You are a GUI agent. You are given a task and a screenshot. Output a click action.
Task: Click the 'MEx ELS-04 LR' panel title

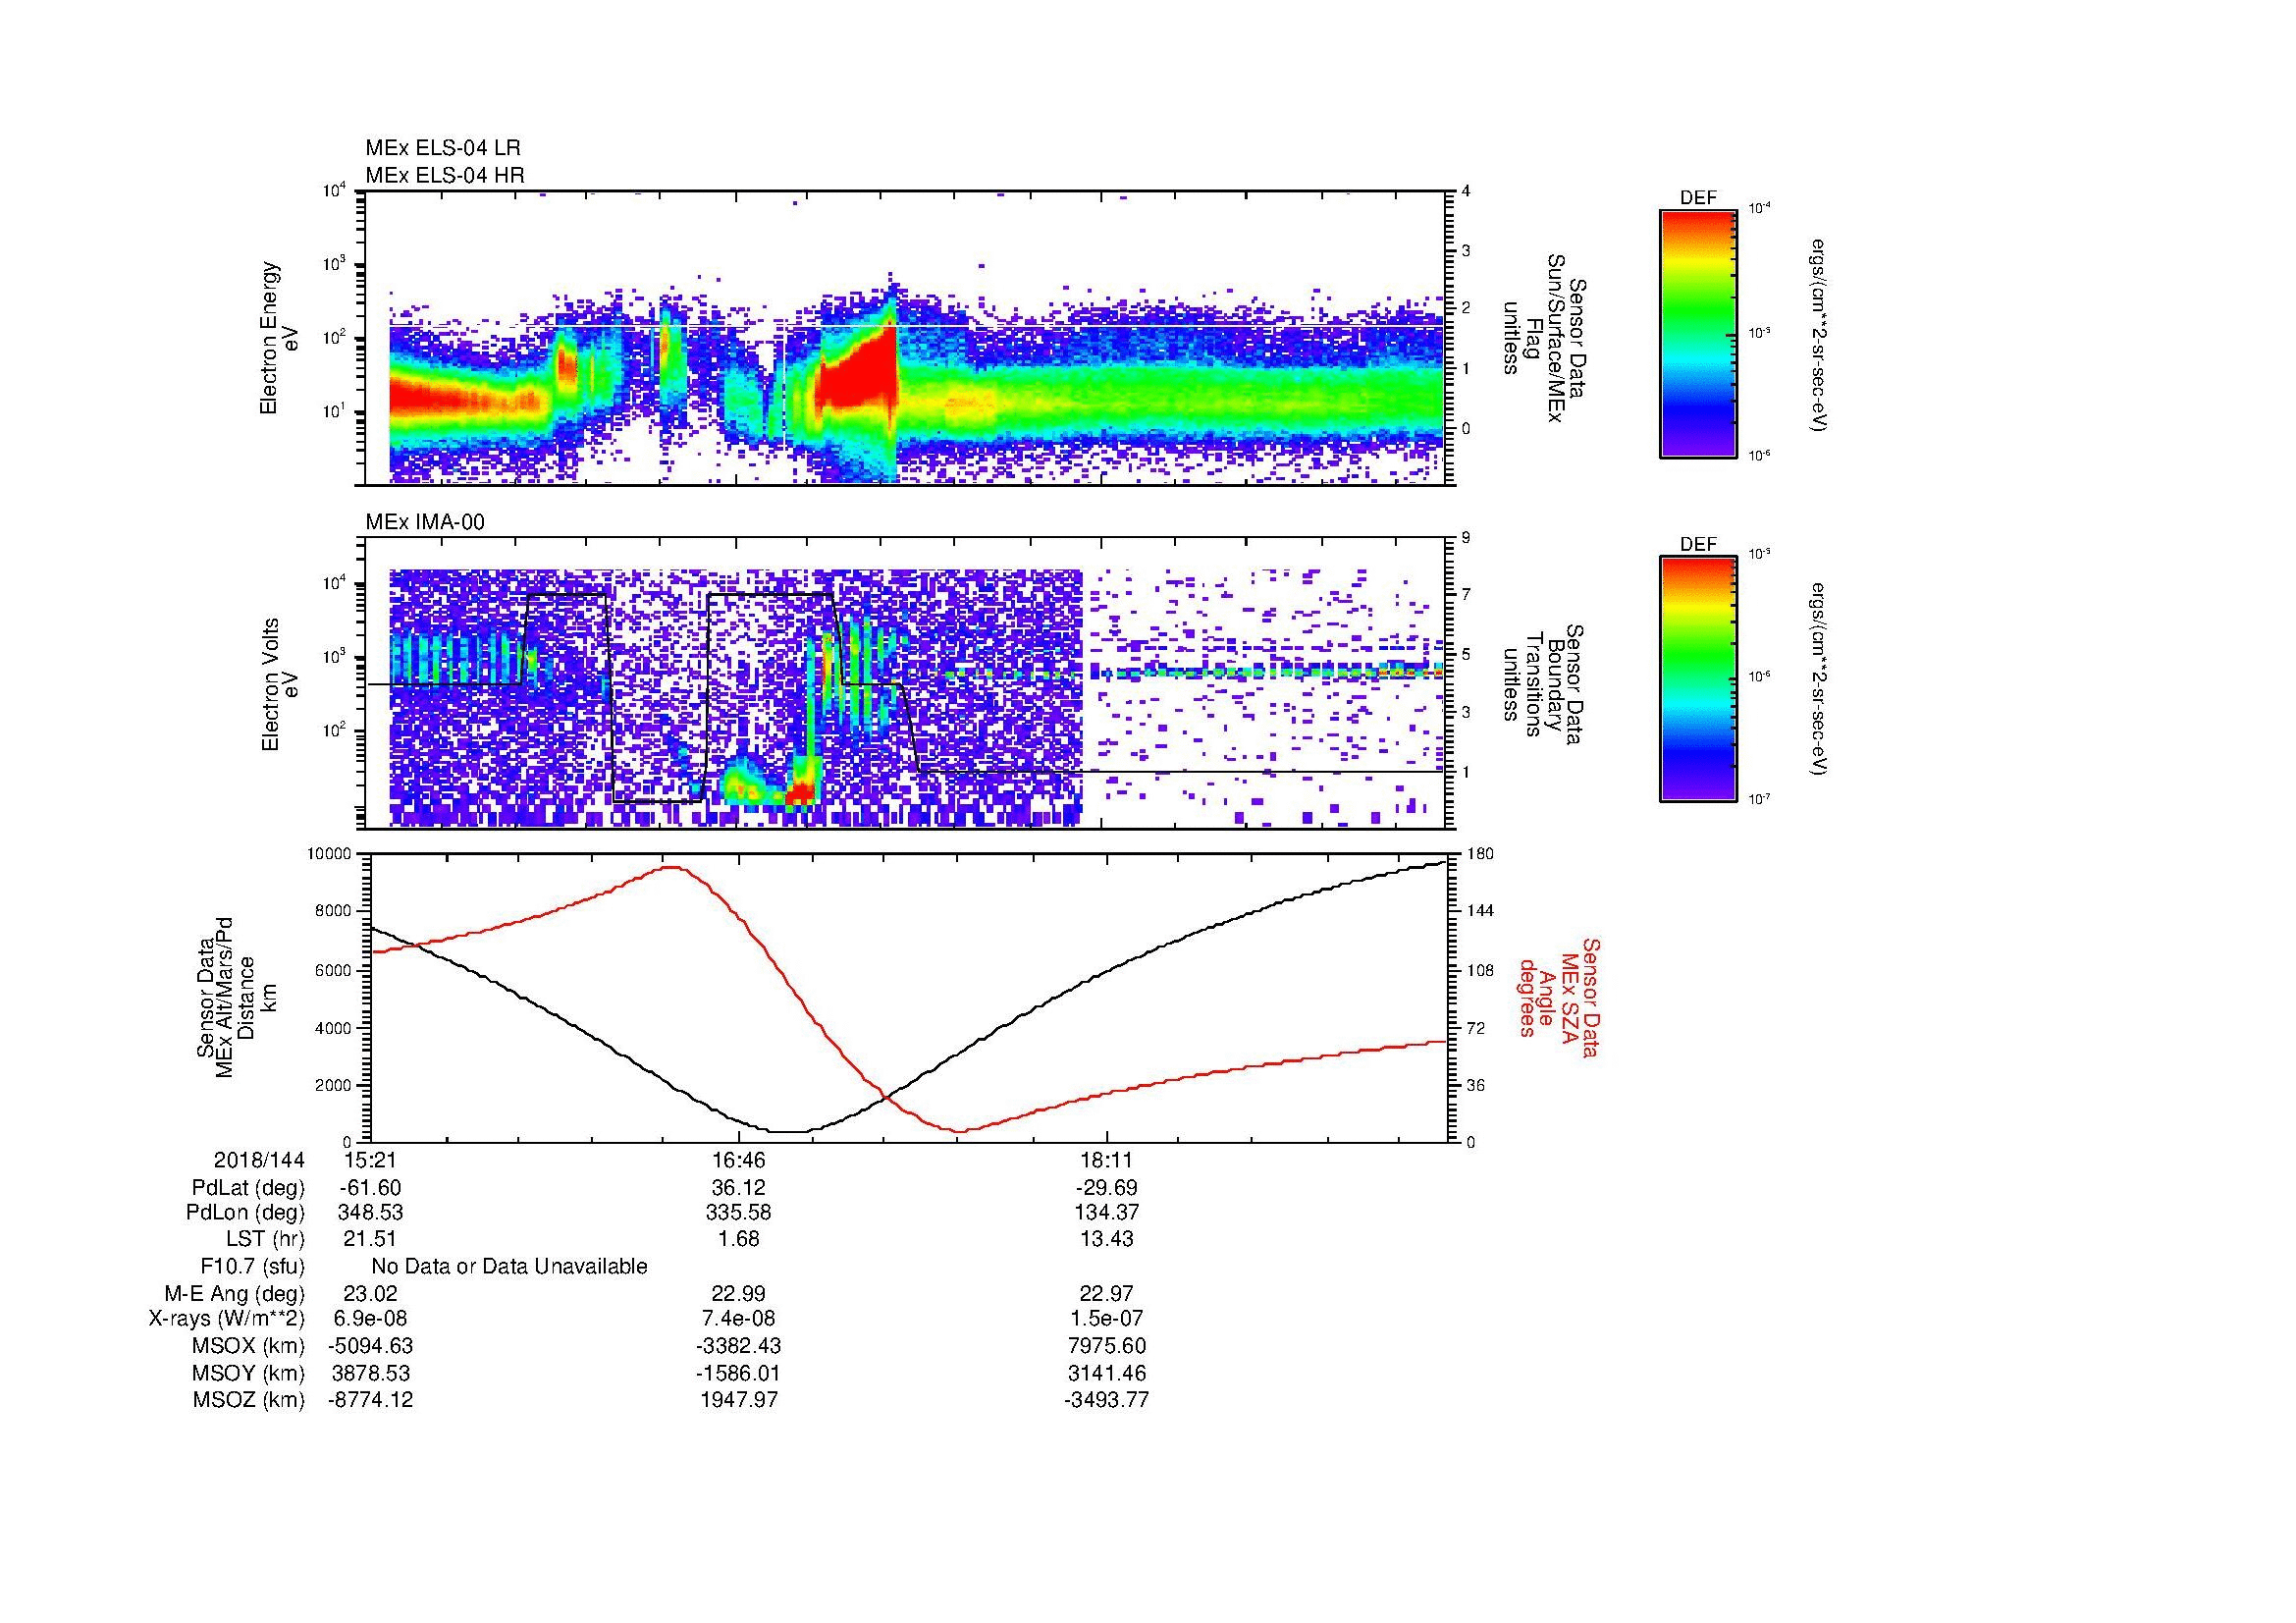(x=443, y=148)
